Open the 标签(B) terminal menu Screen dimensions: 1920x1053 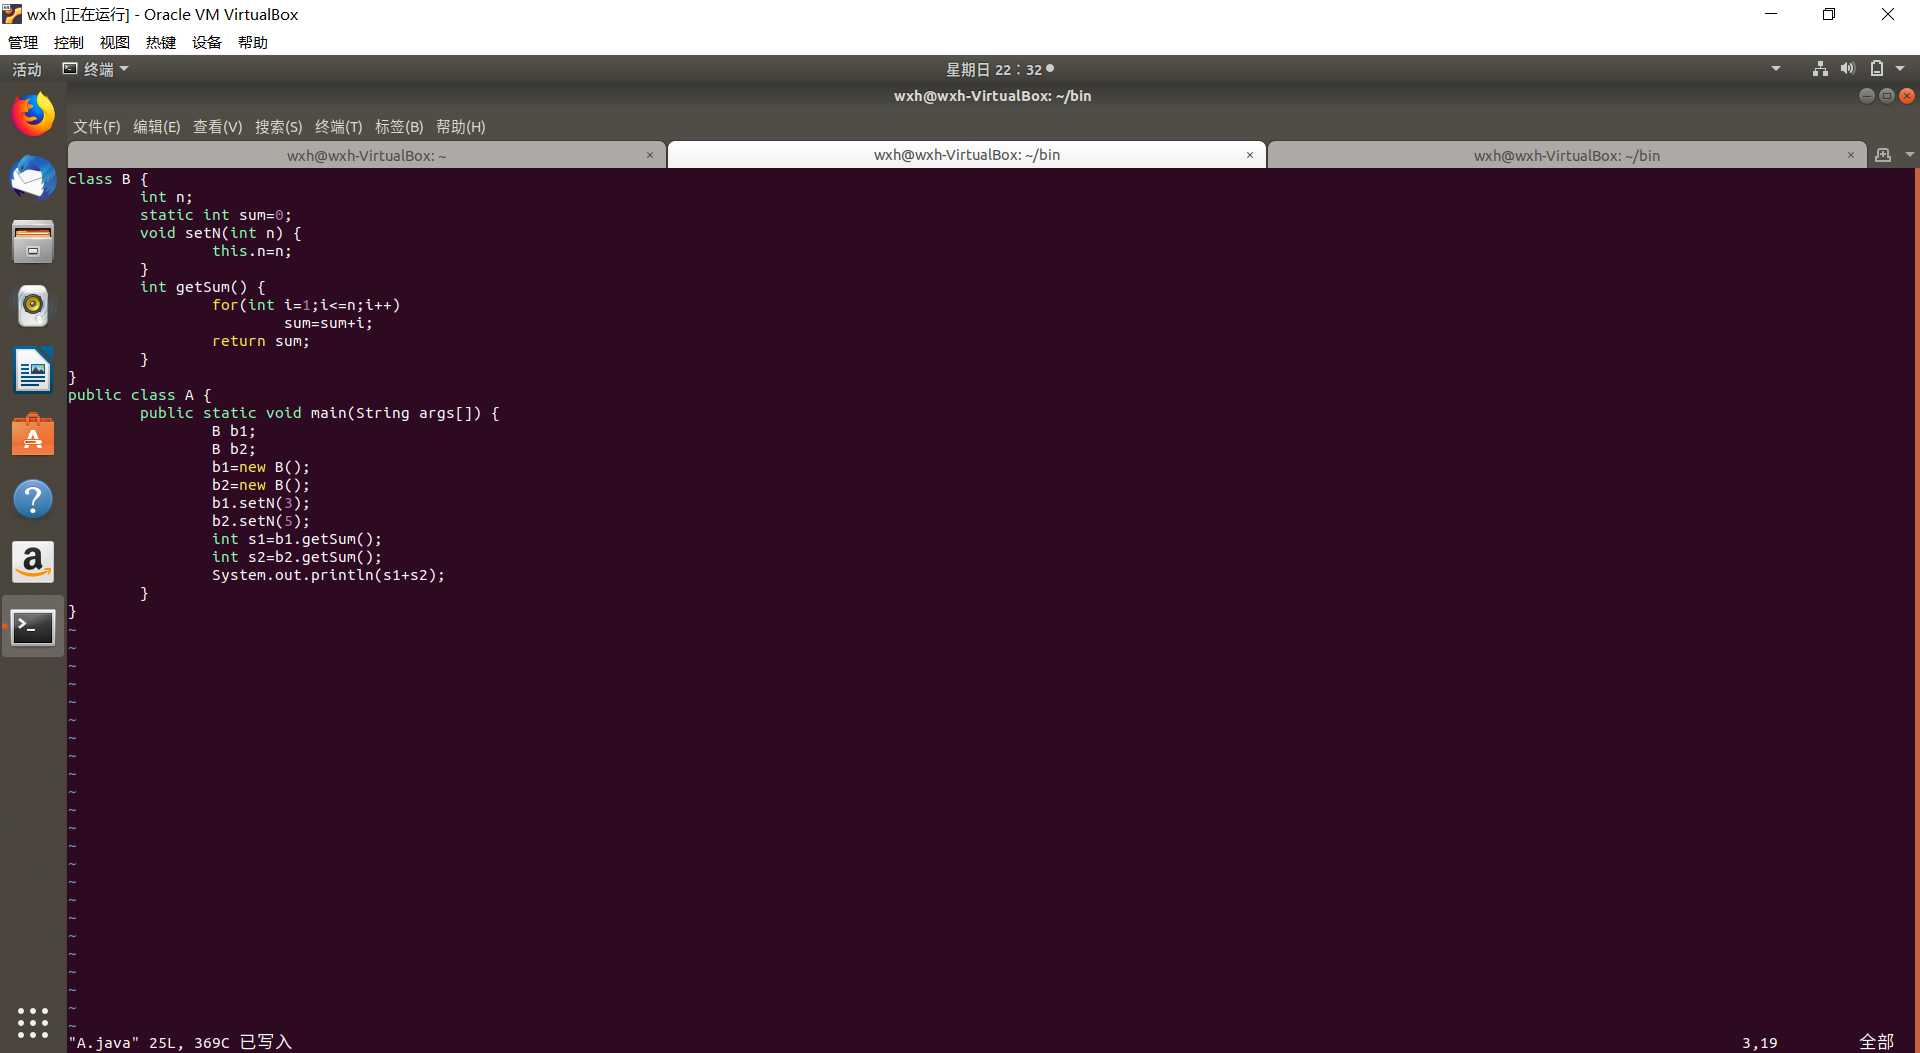point(399,127)
